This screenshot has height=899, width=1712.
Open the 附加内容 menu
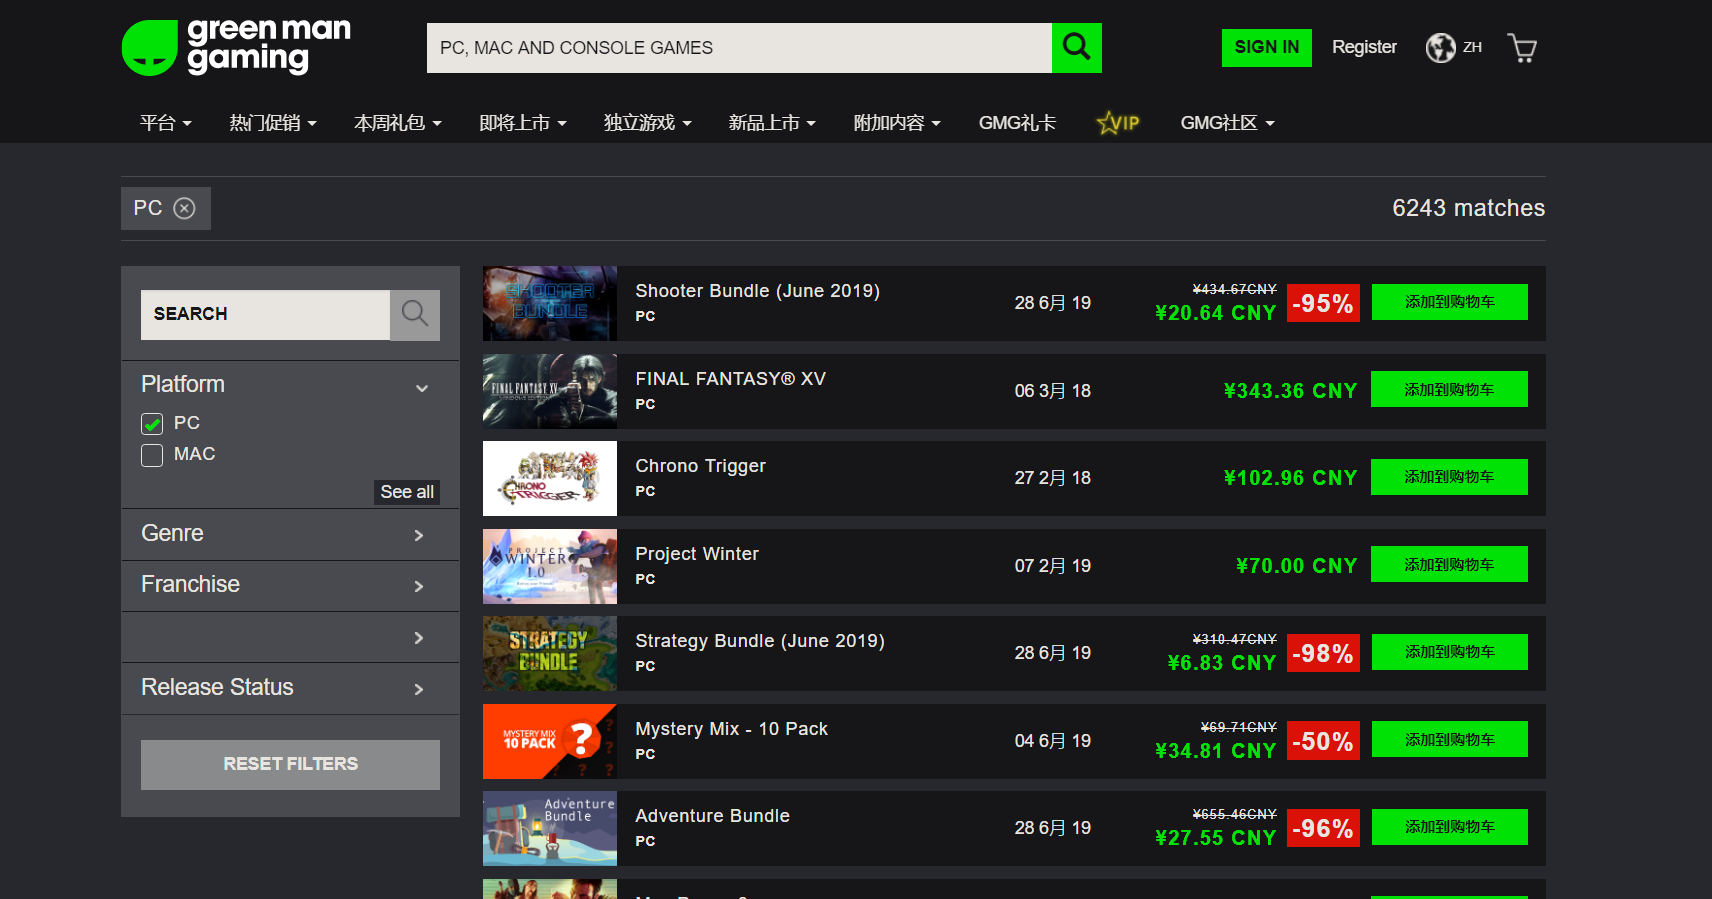click(897, 123)
